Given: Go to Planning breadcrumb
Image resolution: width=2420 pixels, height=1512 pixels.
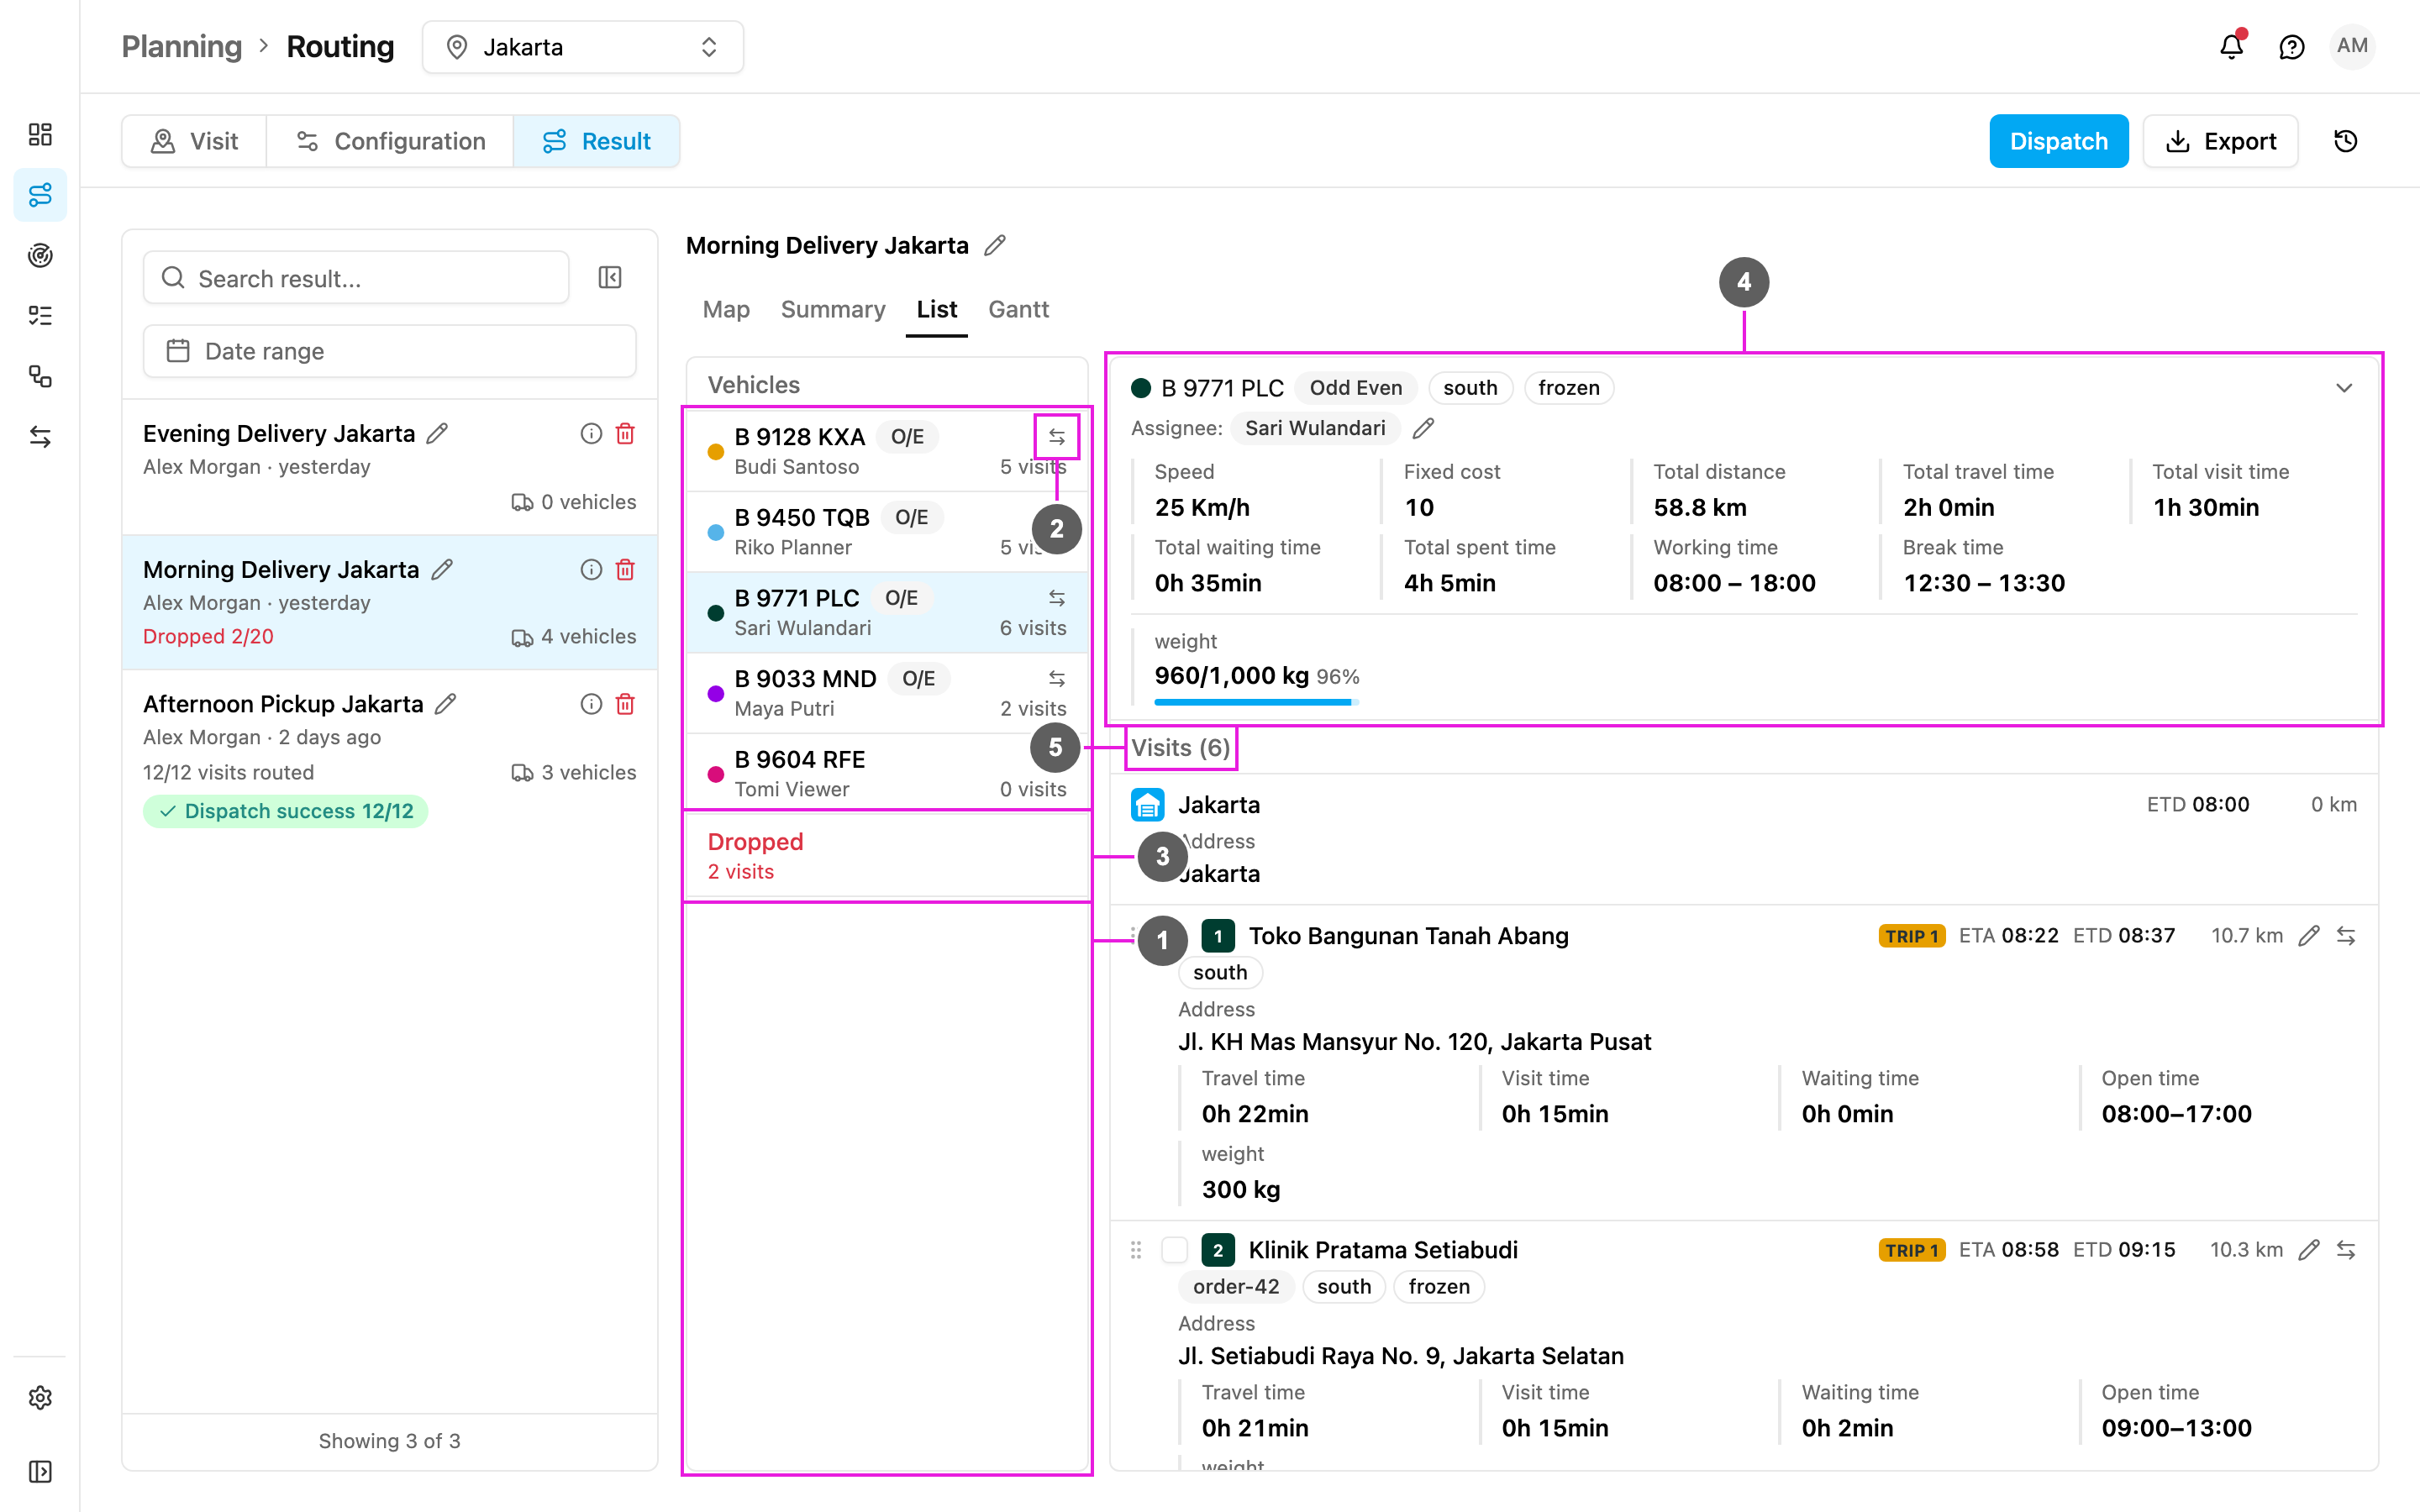Looking at the screenshot, I should click(181, 47).
